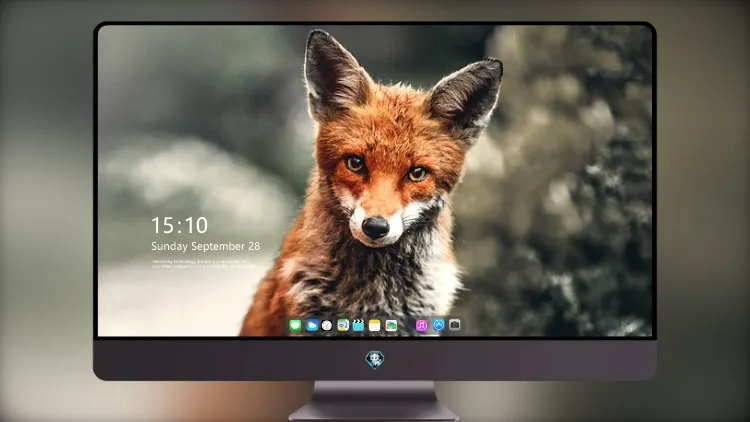This screenshot has height=422, width=750.
Task: Open the Photos gallery app in the dock
Action: [x=391, y=325]
